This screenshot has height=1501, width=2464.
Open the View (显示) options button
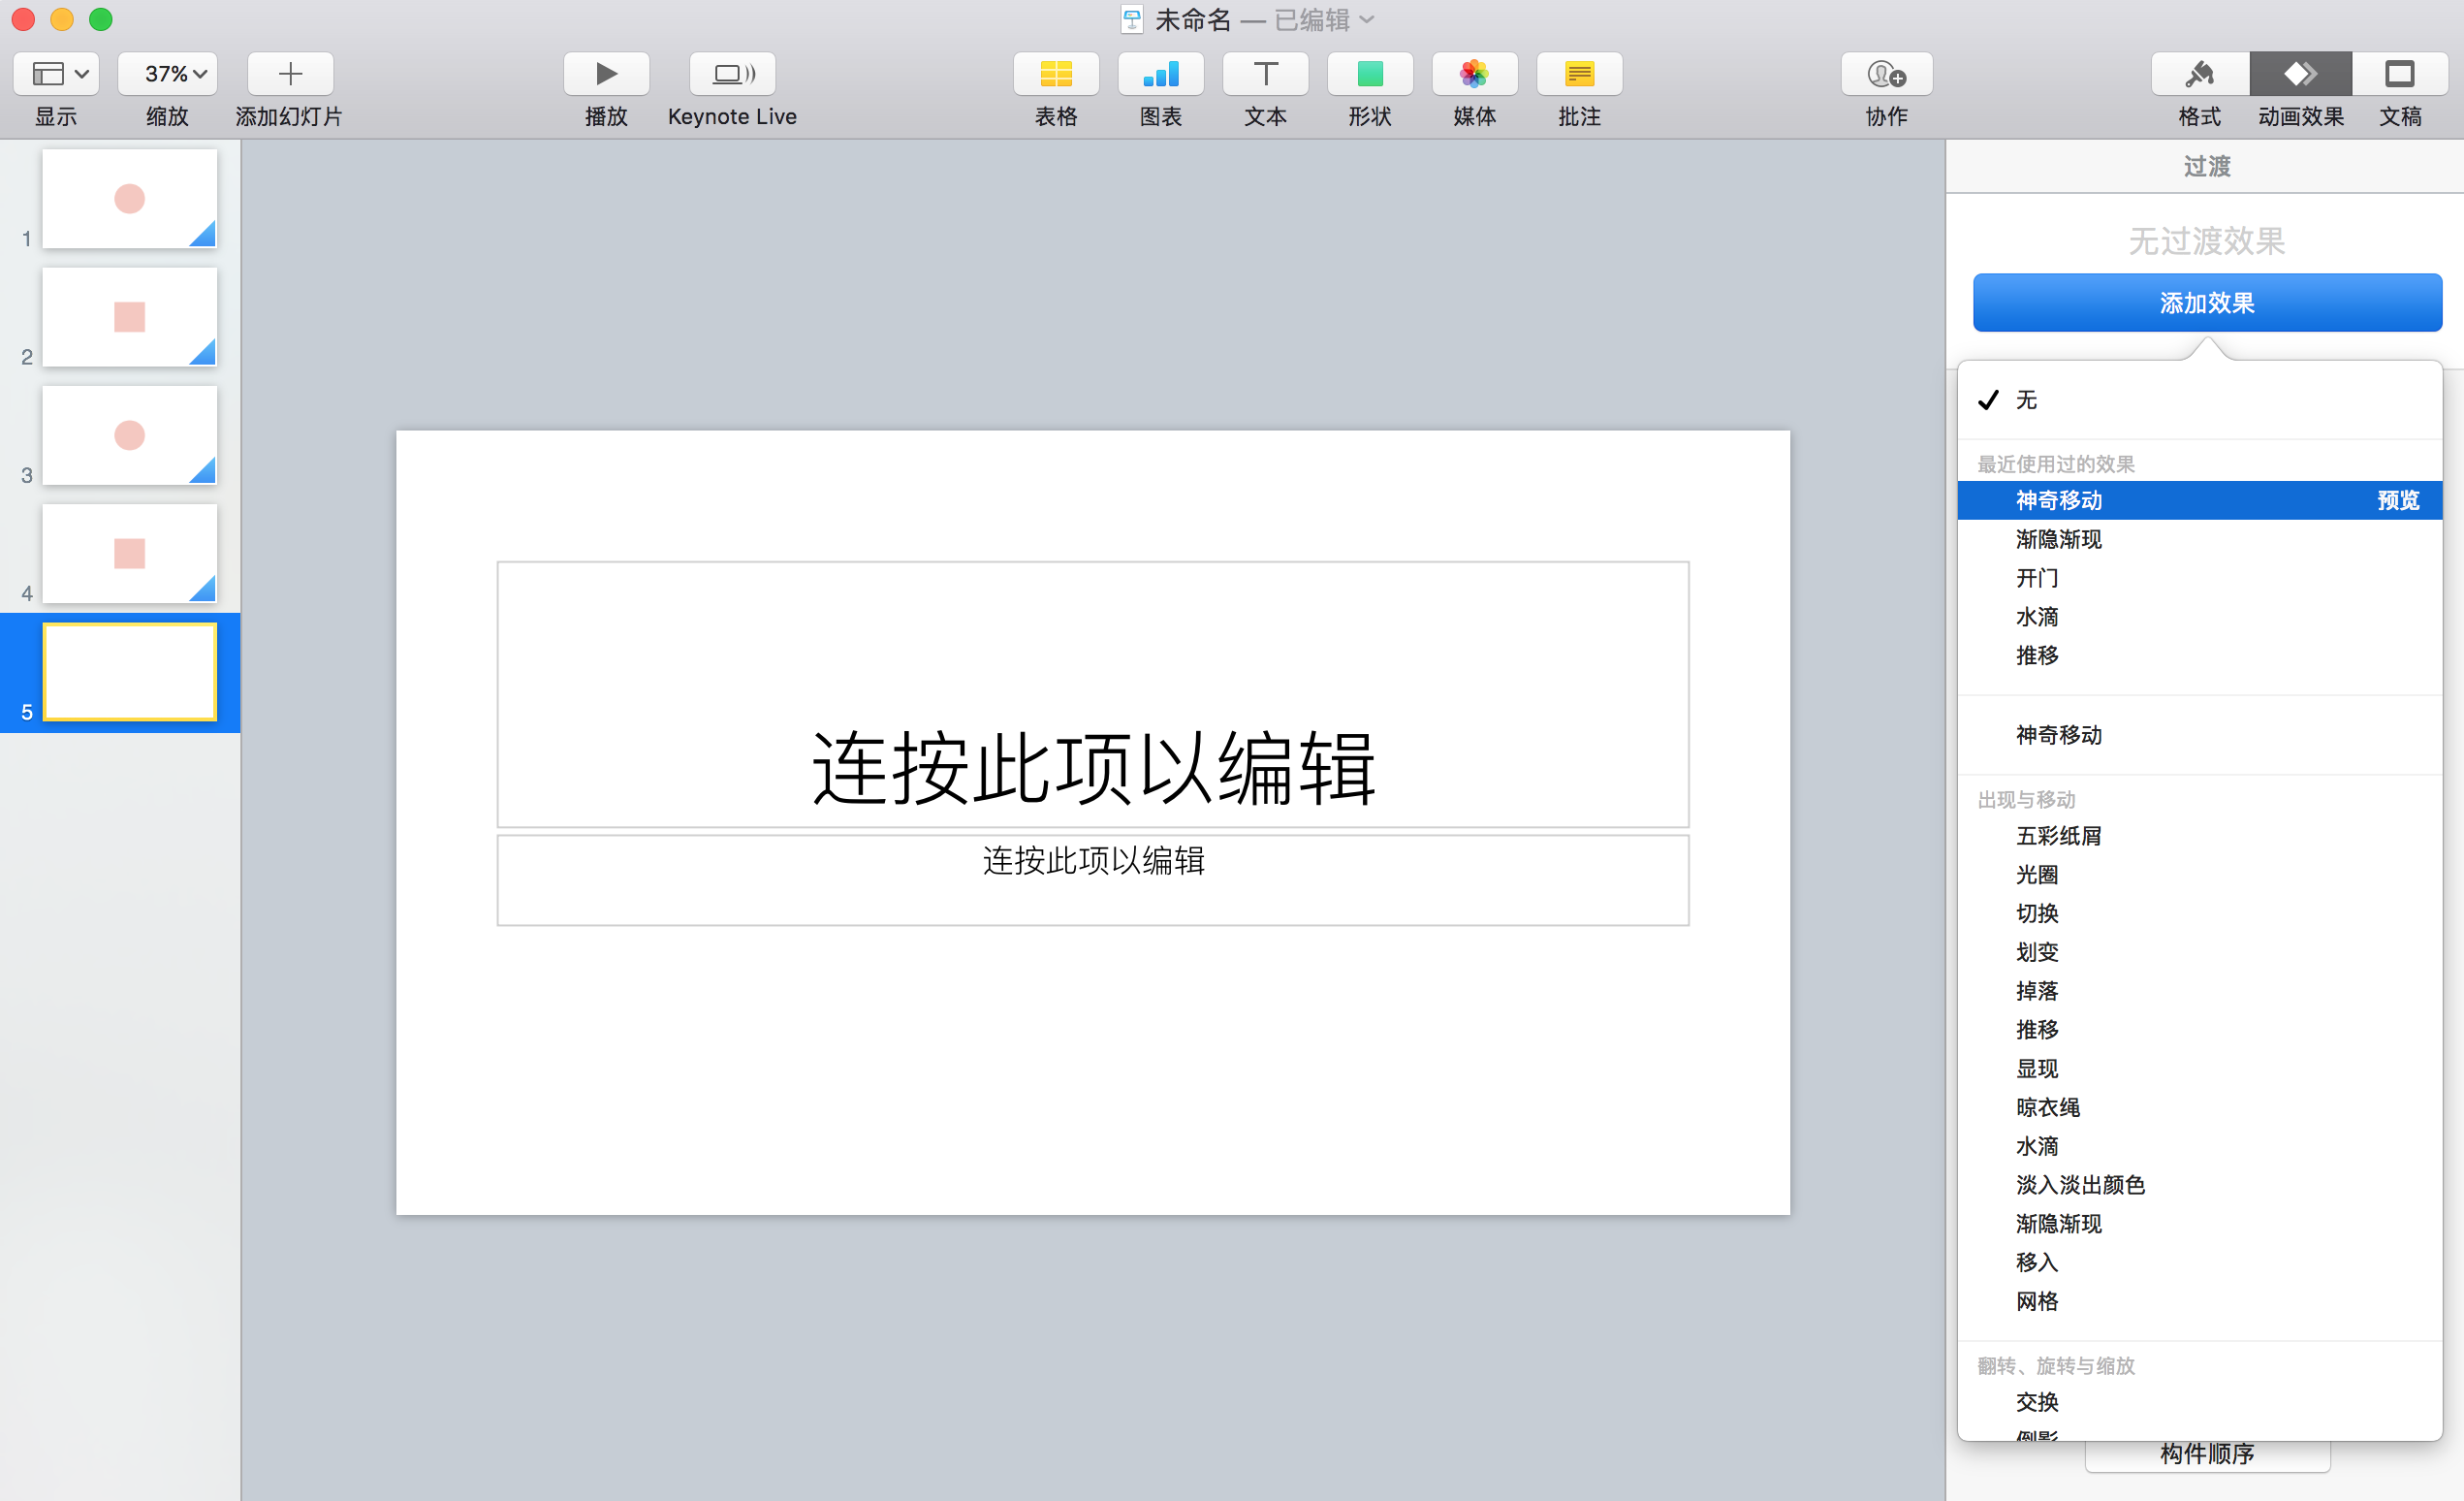56,74
